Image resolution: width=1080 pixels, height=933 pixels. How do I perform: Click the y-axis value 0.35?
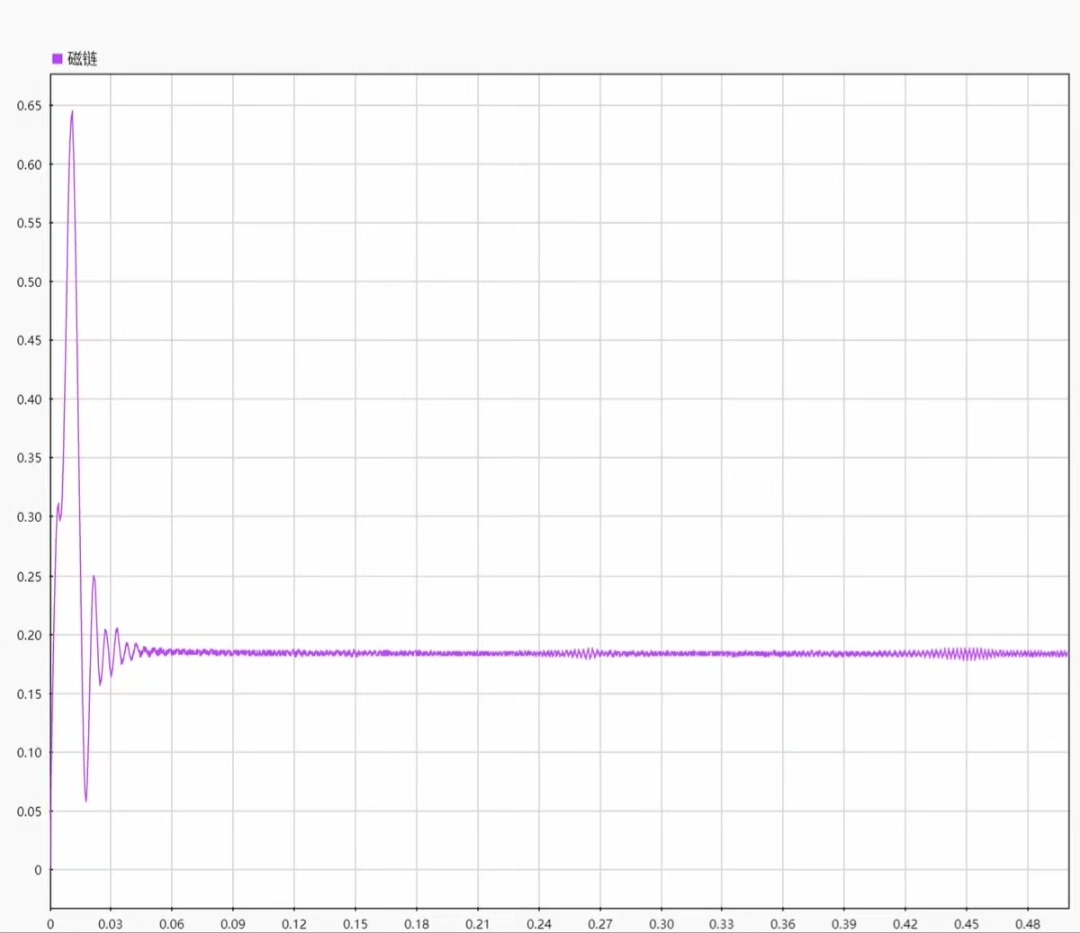29,458
